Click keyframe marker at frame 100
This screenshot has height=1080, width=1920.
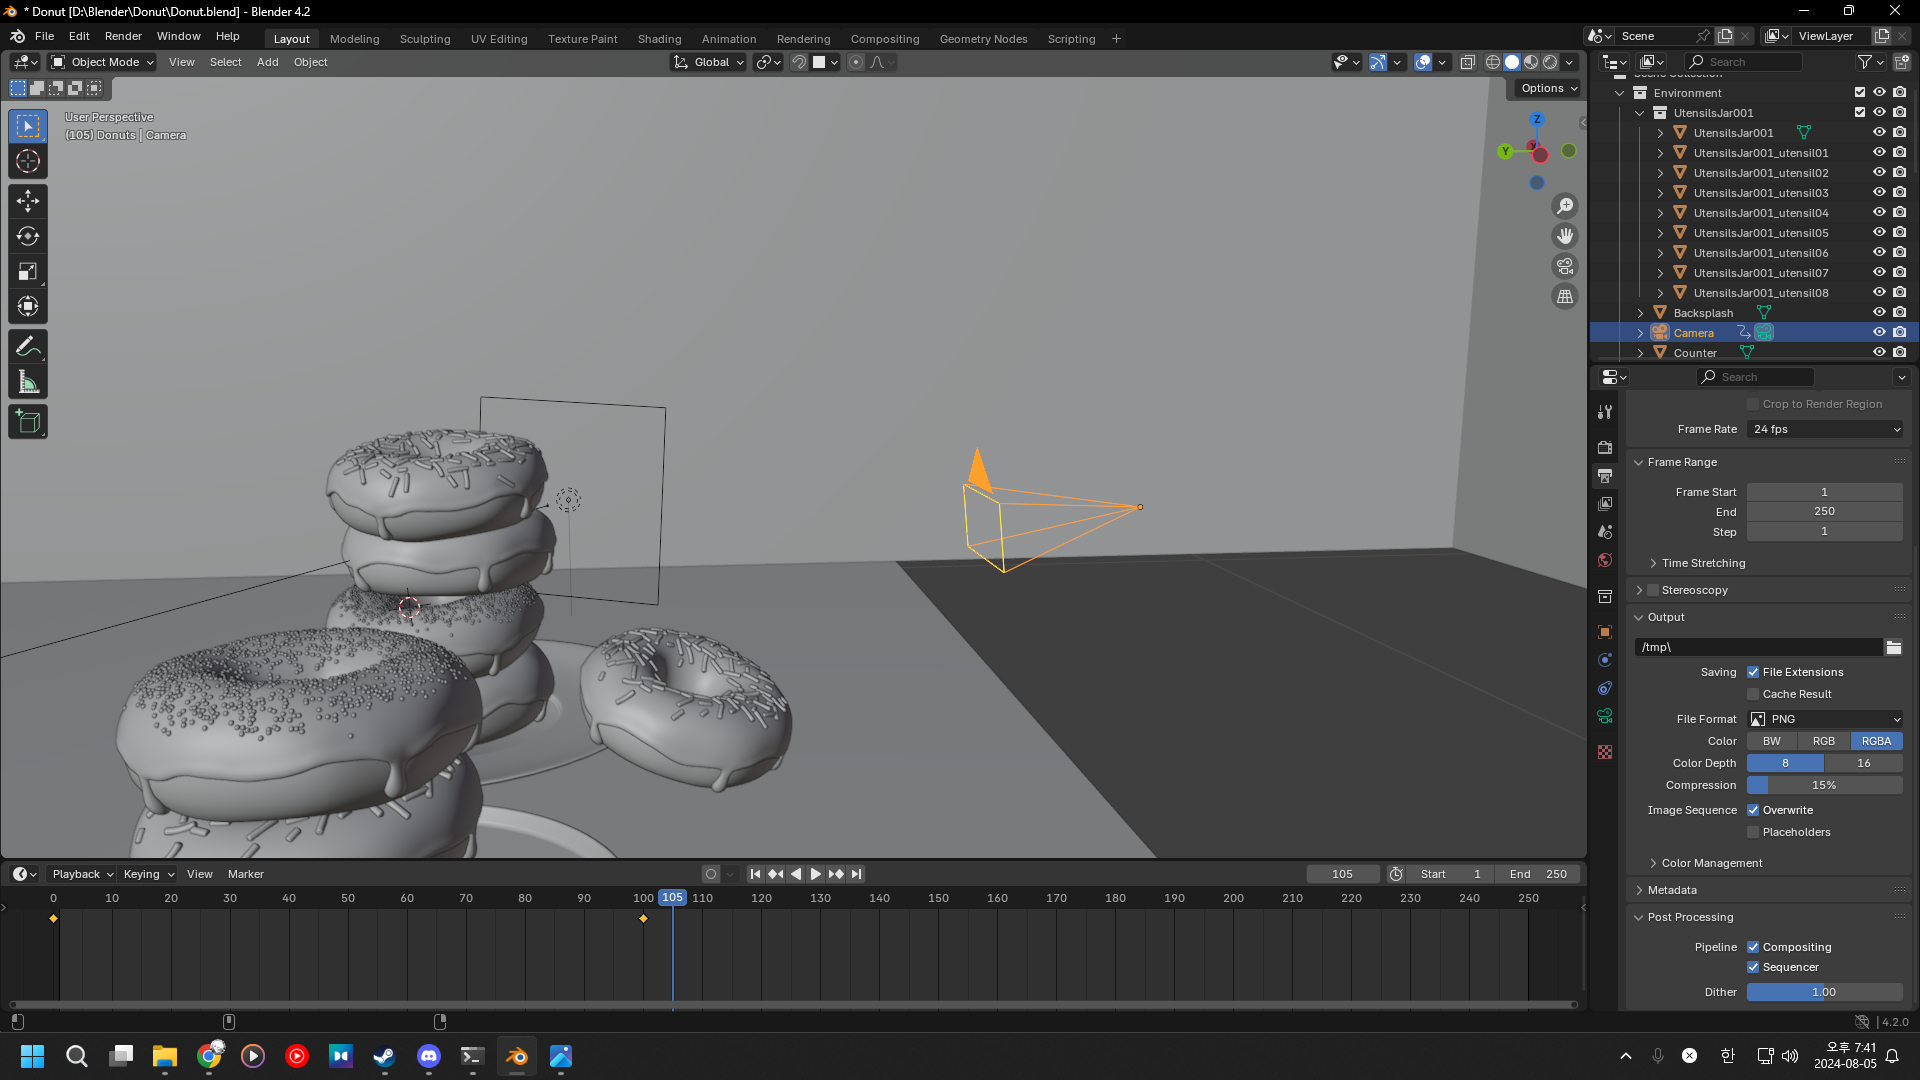pyautogui.click(x=643, y=918)
